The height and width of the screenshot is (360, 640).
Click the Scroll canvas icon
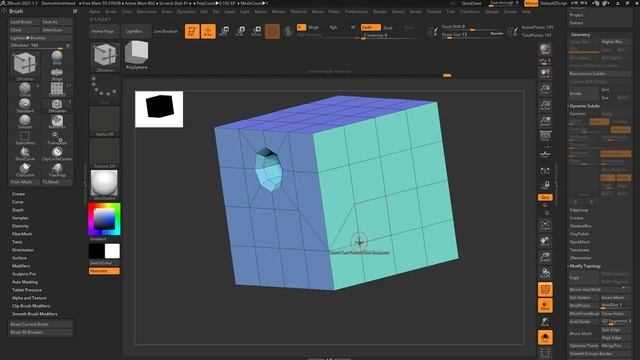point(545,73)
